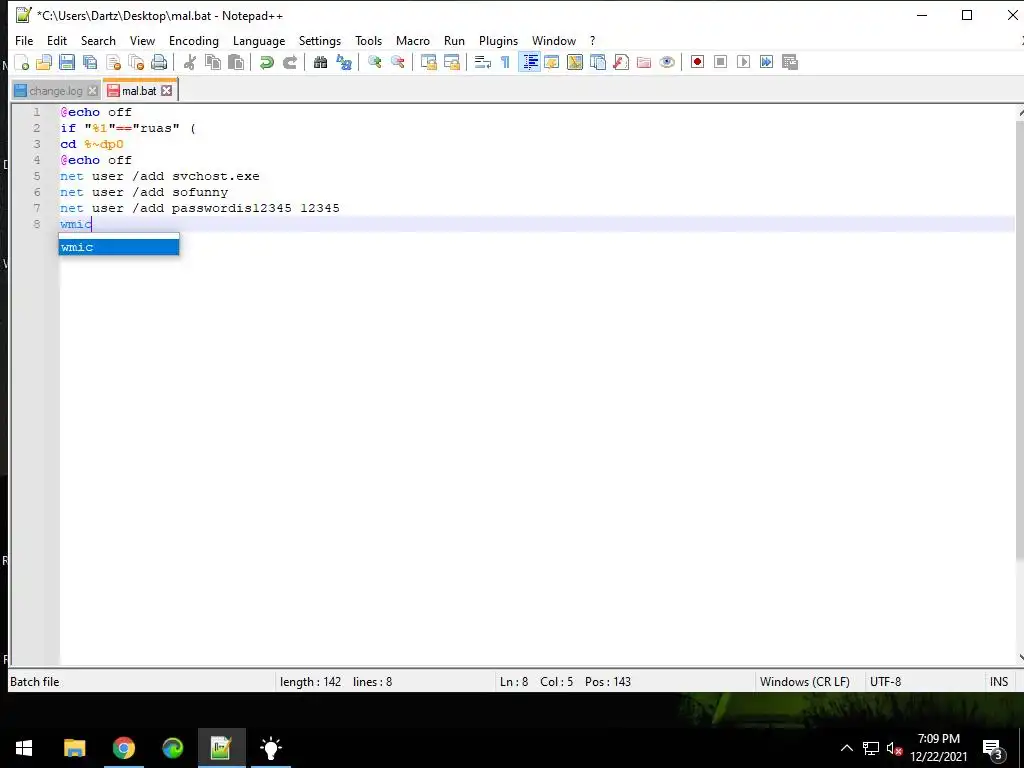The image size is (1024, 768).
Task: Redo the edit via toolbar
Action: pos(289,62)
